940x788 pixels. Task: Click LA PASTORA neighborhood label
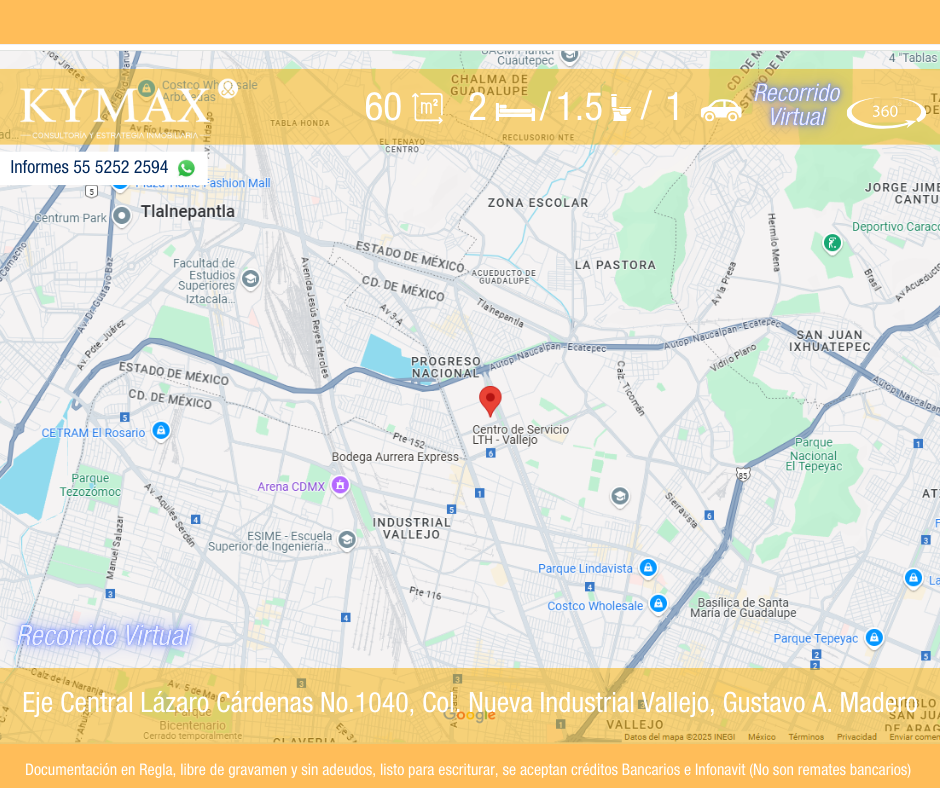click(x=615, y=265)
